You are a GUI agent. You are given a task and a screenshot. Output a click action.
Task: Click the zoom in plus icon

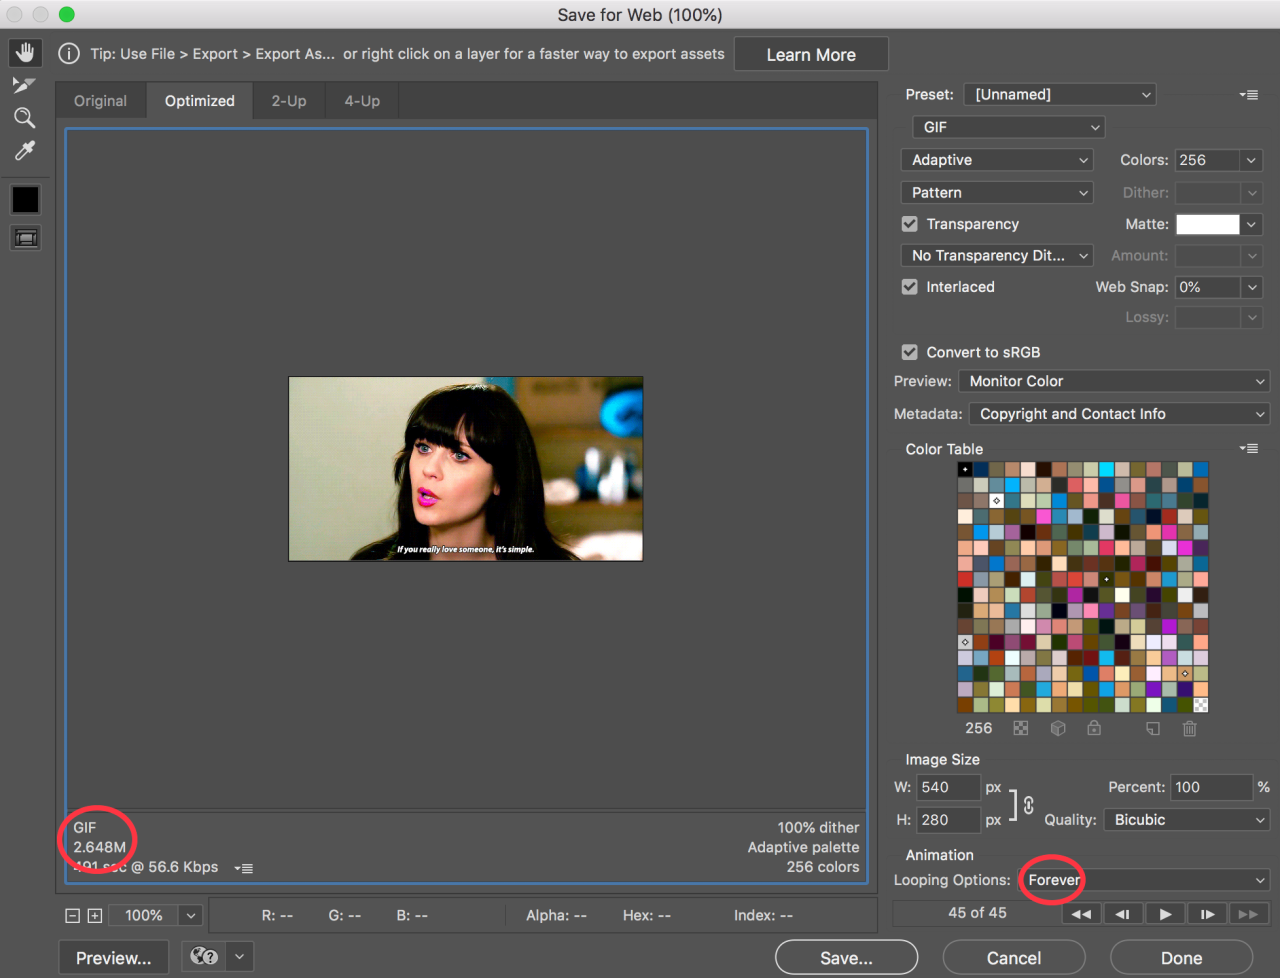point(95,916)
